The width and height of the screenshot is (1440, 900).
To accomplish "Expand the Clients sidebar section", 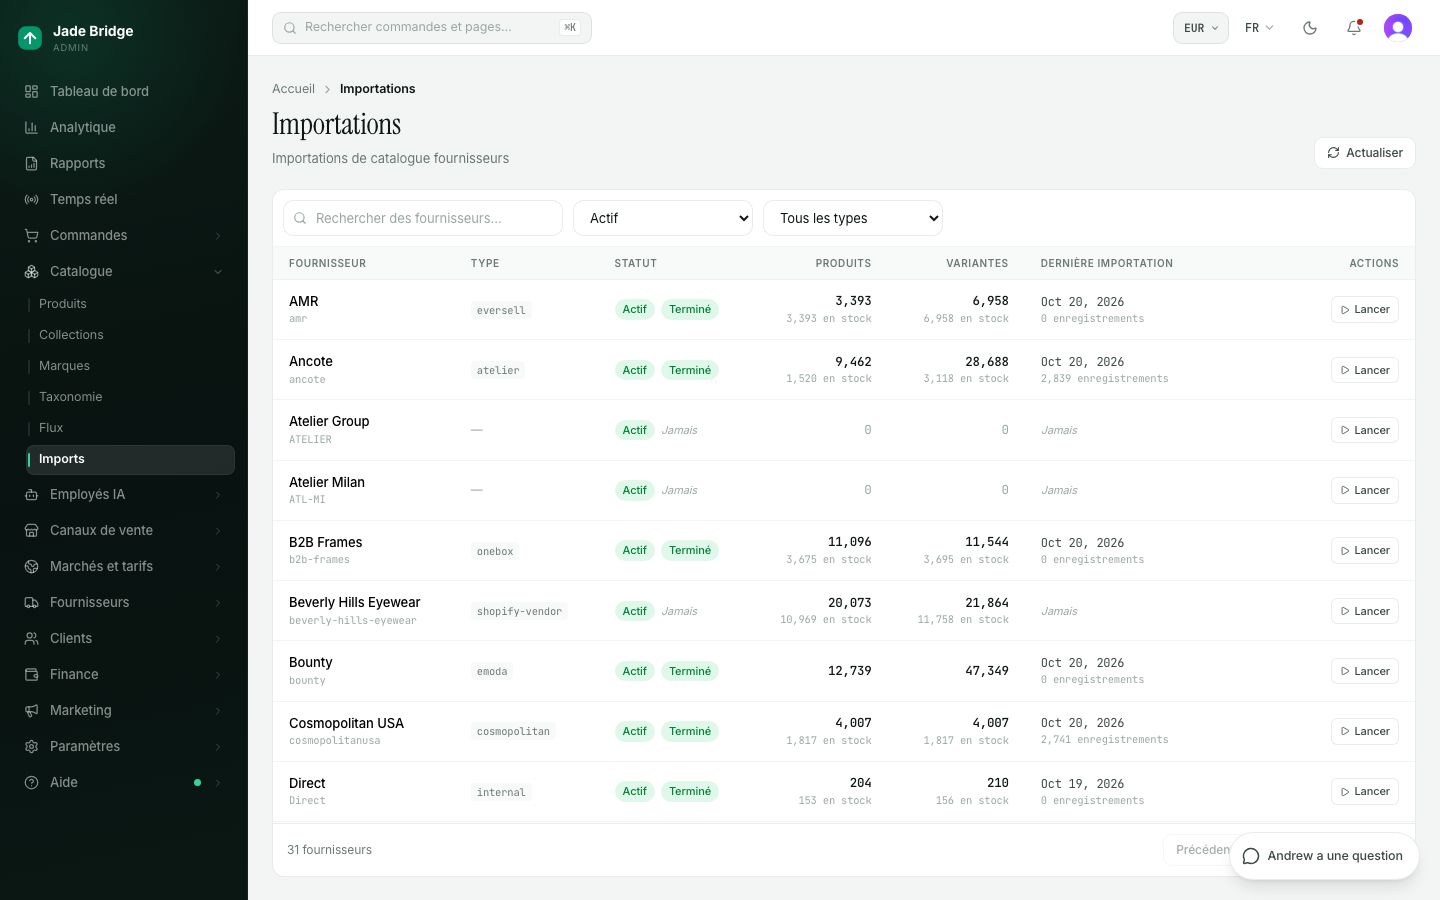I will 124,638.
